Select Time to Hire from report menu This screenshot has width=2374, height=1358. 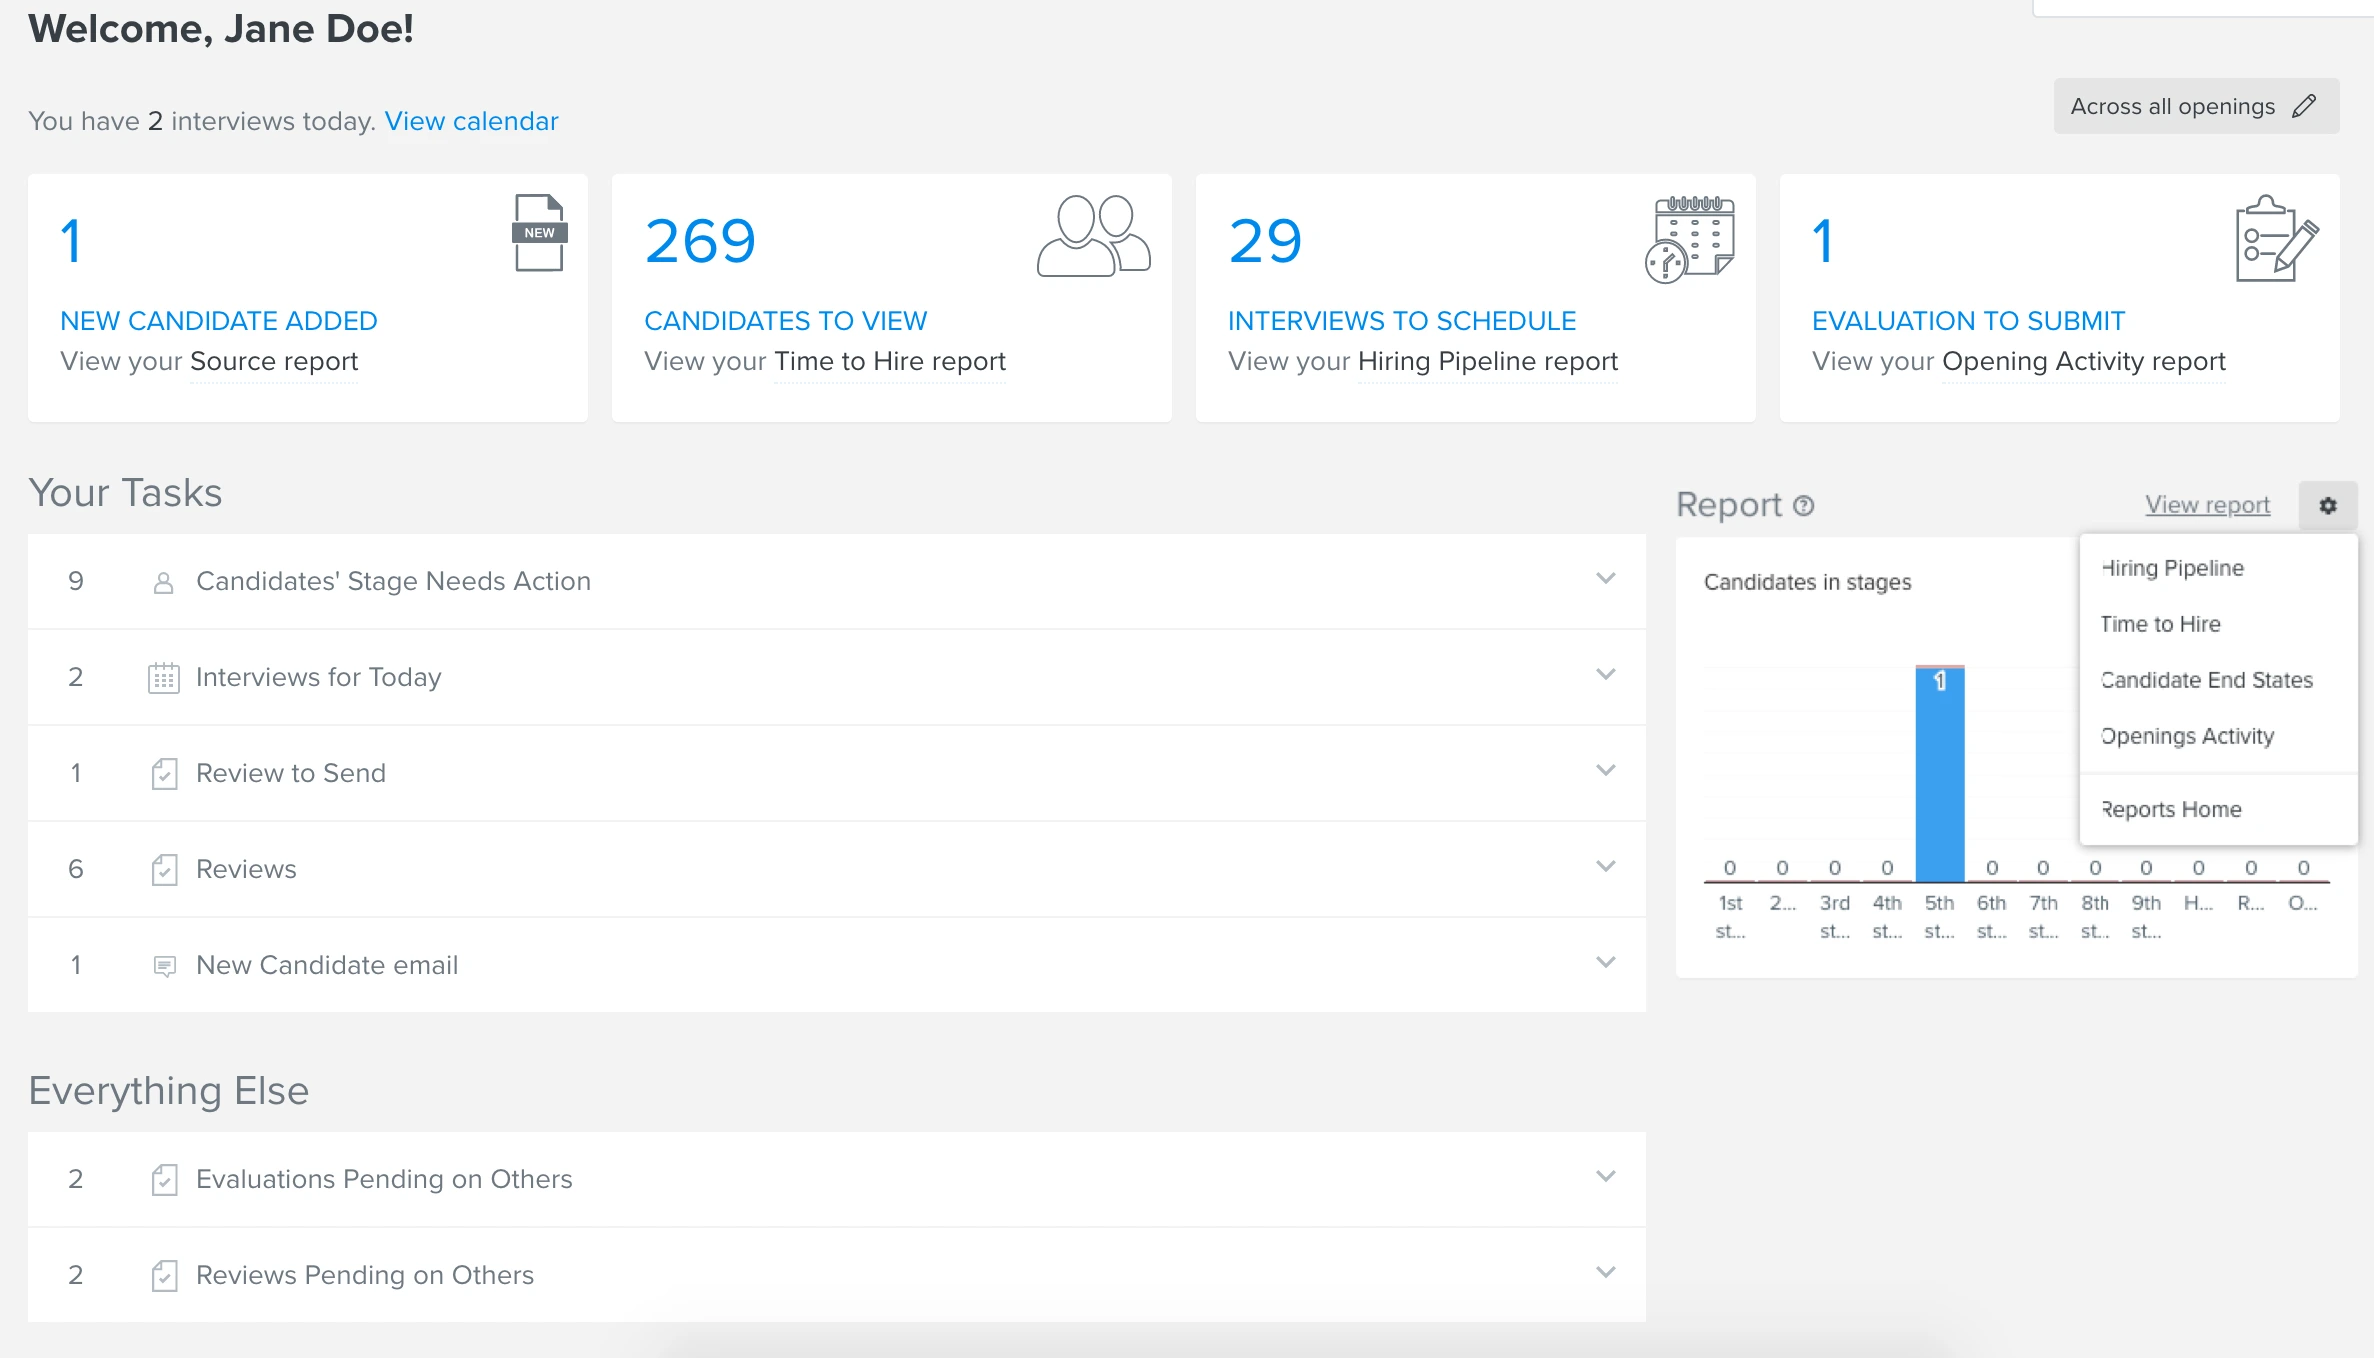click(x=2160, y=623)
